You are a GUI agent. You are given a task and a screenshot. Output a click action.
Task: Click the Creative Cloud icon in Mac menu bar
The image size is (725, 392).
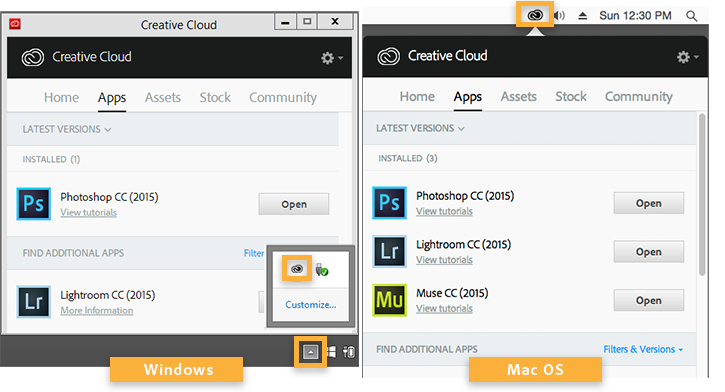pyautogui.click(x=535, y=15)
